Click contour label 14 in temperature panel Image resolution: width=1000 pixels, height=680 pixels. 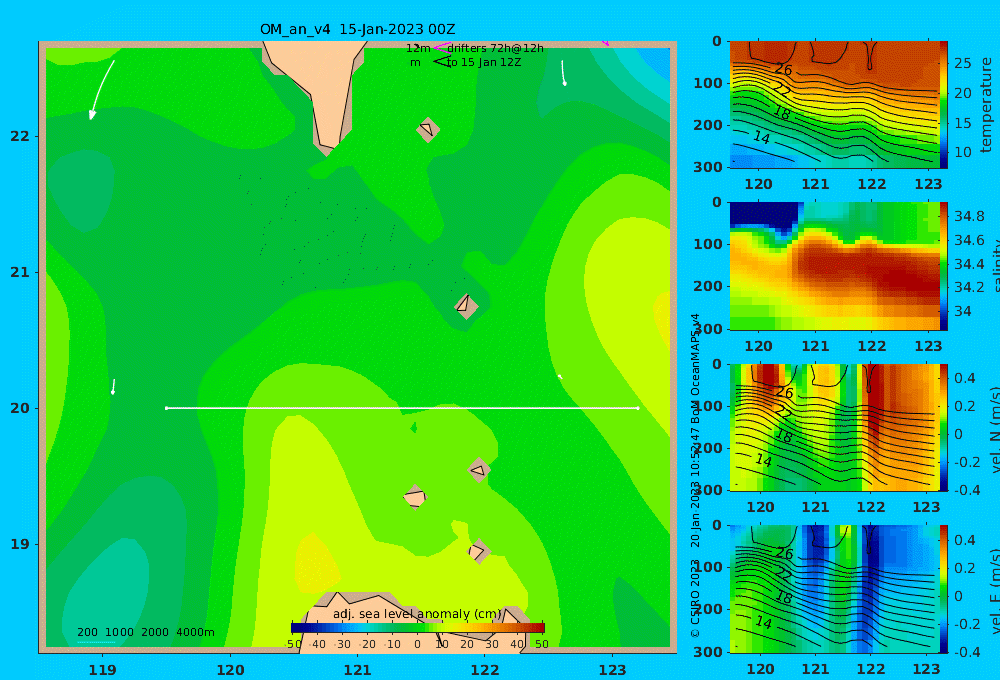[x=761, y=137]
